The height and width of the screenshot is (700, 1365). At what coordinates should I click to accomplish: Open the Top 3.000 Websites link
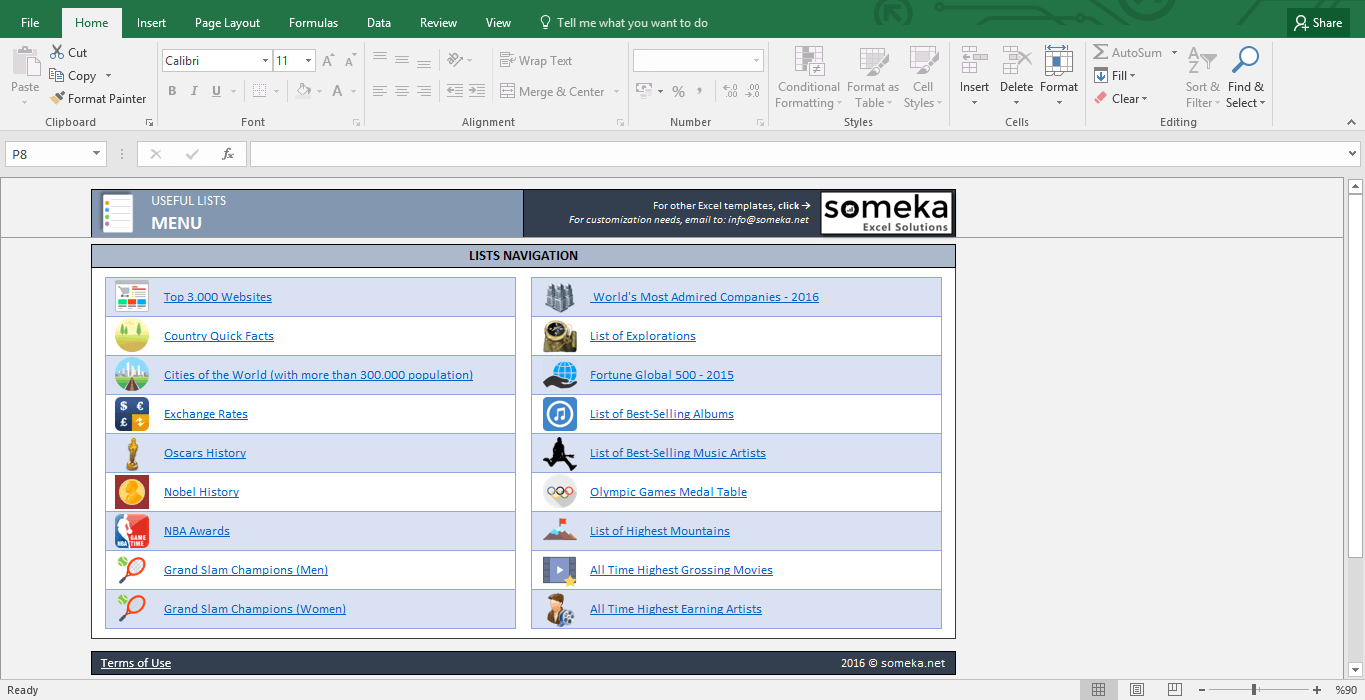218,297
